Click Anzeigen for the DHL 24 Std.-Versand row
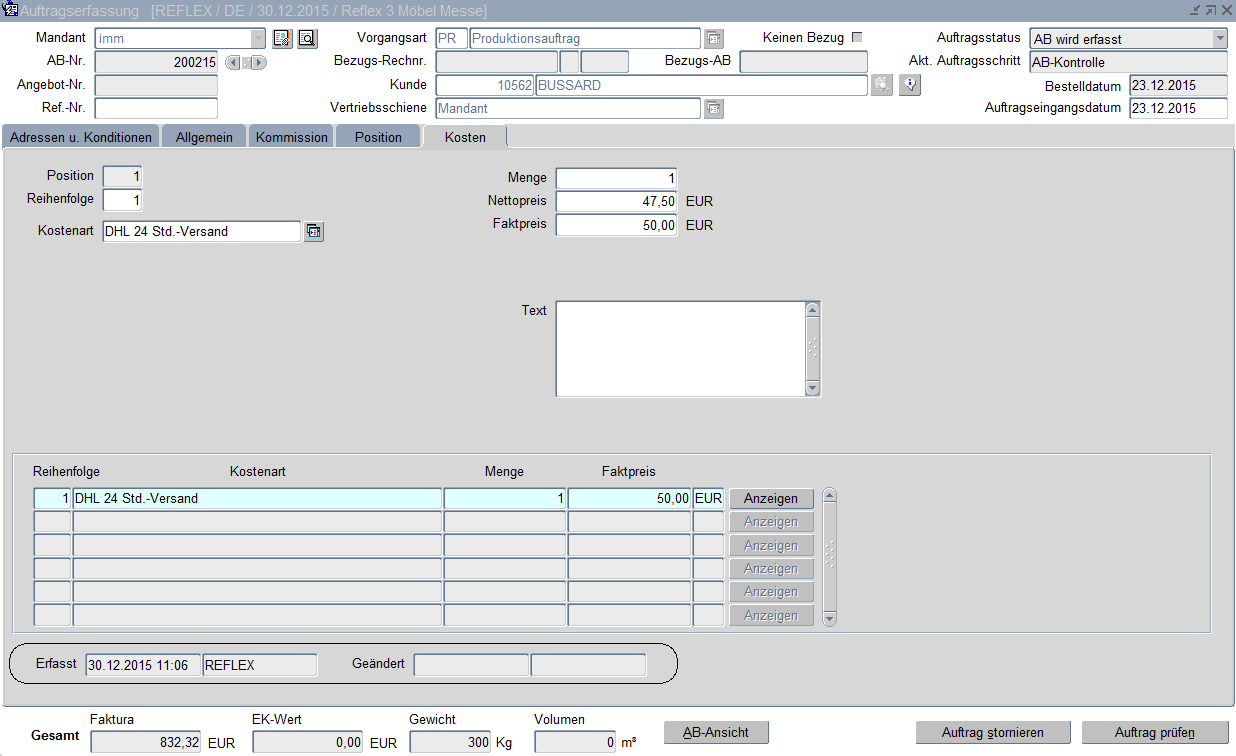 click(x=770, y=499)
